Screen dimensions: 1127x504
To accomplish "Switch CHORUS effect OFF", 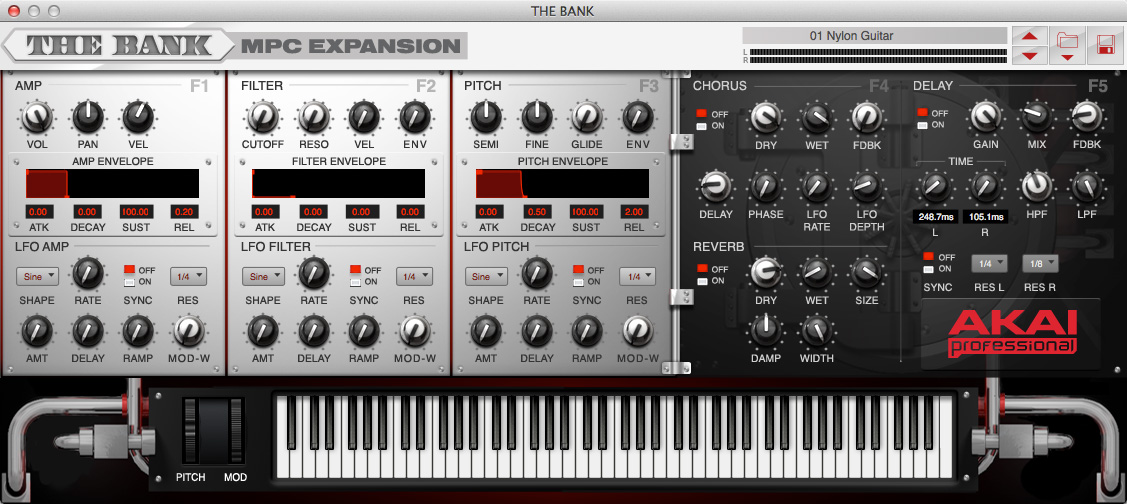I will tap(701, 114).
